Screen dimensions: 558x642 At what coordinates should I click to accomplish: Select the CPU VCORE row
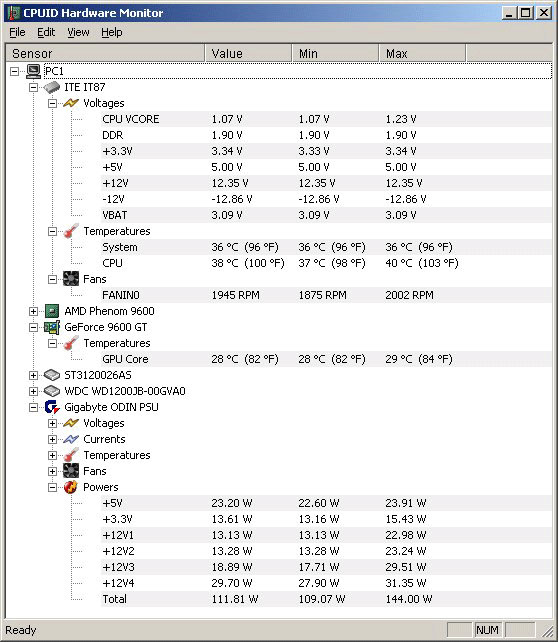(x=326, y=119)
